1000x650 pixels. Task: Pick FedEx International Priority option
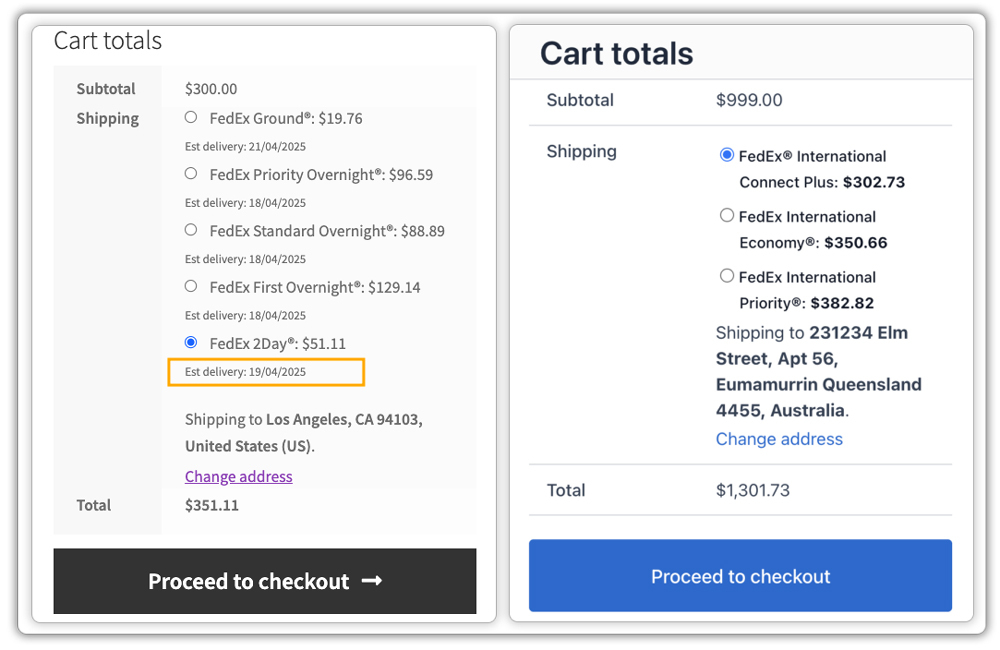(x=729, y=276)
